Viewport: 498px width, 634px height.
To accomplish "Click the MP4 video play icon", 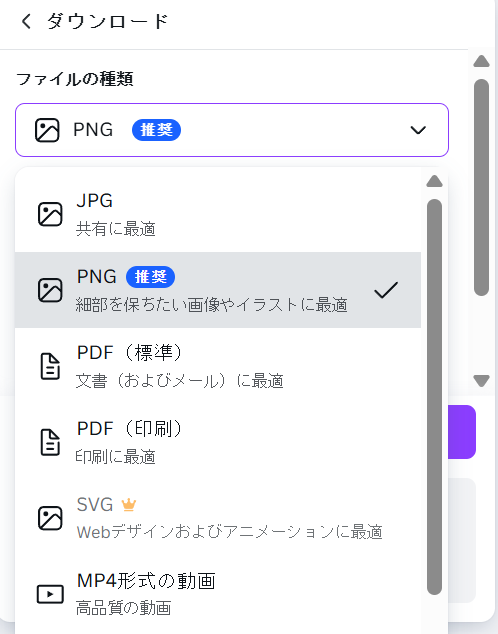I will 50,594.
